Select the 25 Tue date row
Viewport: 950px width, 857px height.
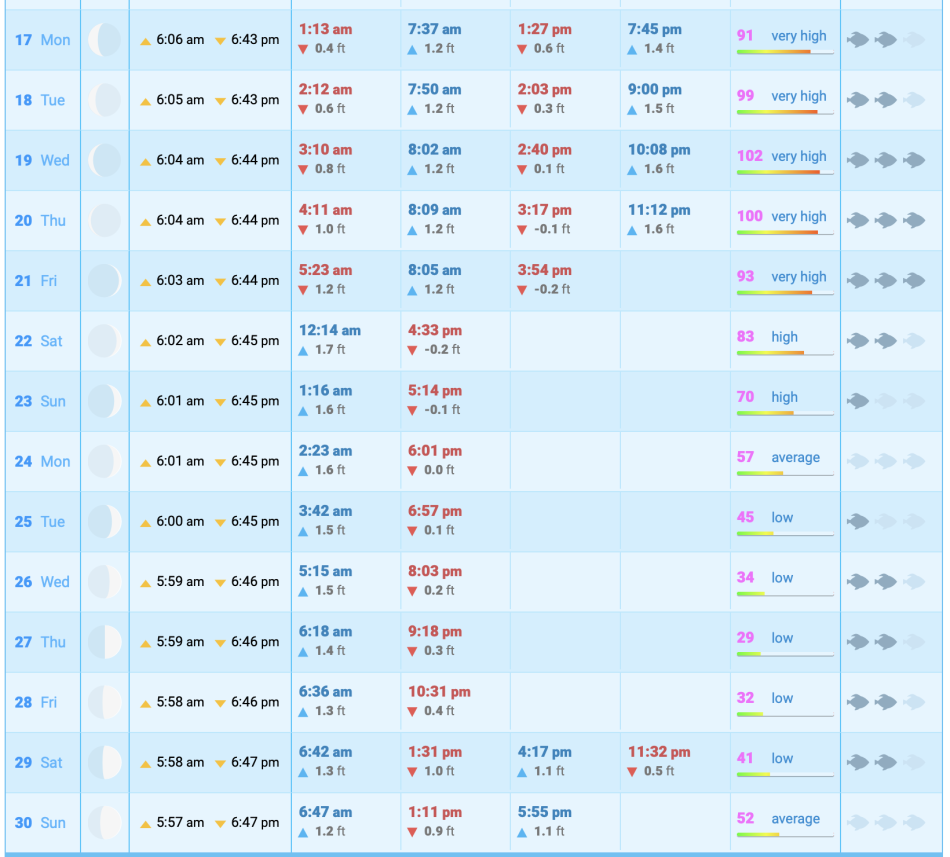point(40,521)
